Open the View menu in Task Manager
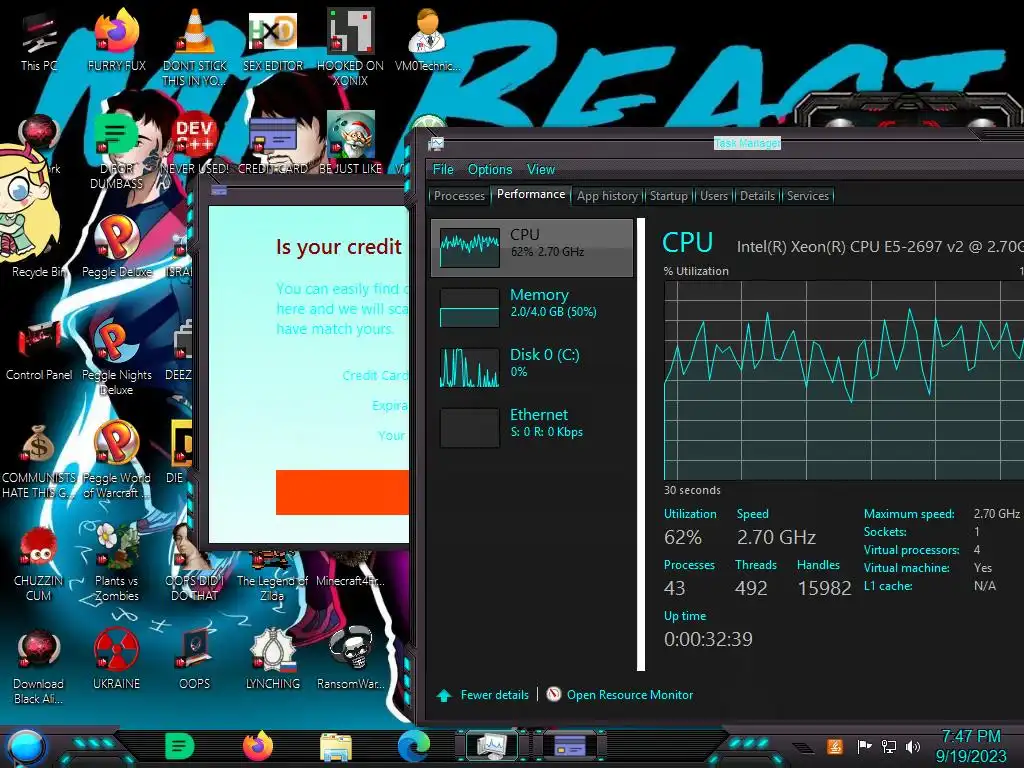 (x=541, y=169)
